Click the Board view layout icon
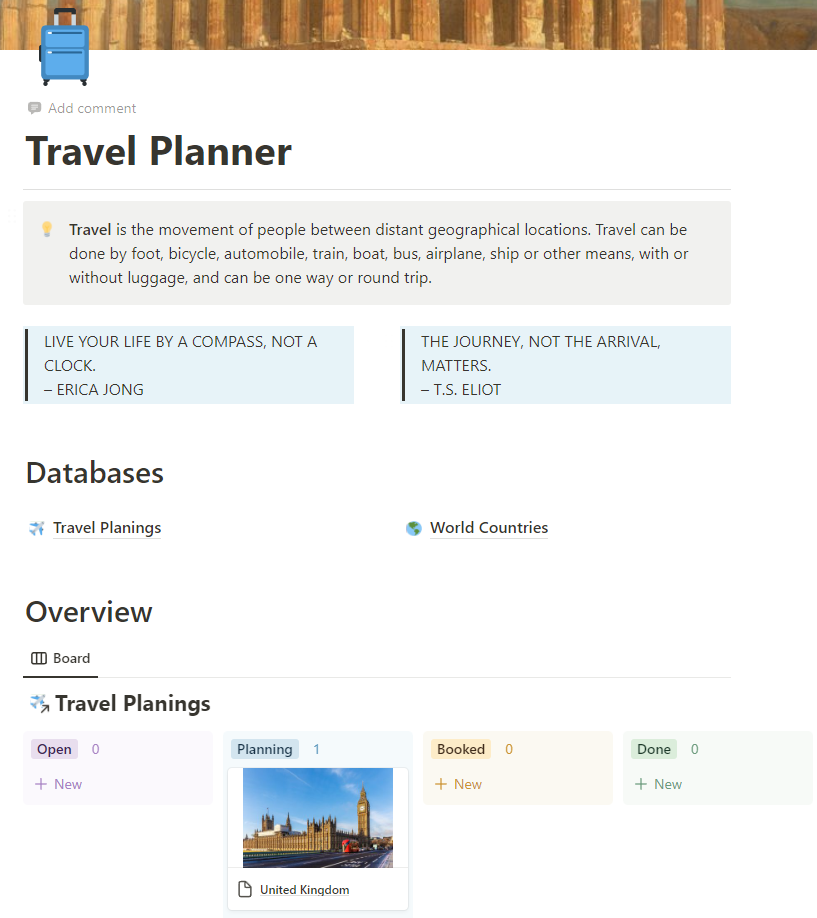The height and width of the screenshot is (918, 817). point(39,658)
